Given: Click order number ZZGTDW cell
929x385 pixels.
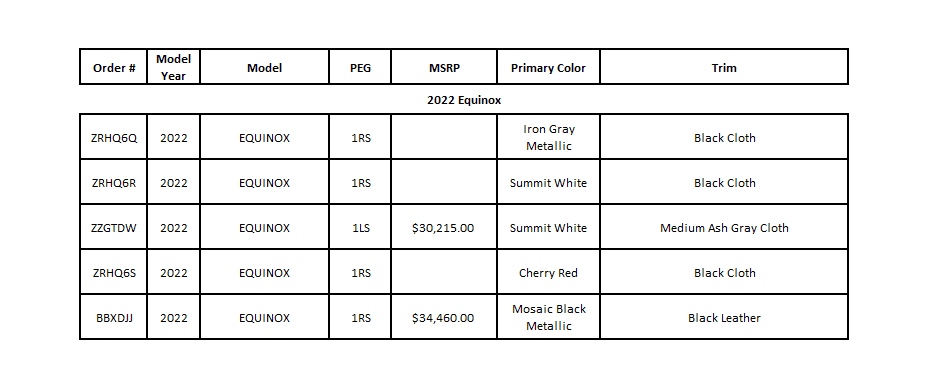Looking at the screenshot, I should pyautogui.click(x=114, y=227).
